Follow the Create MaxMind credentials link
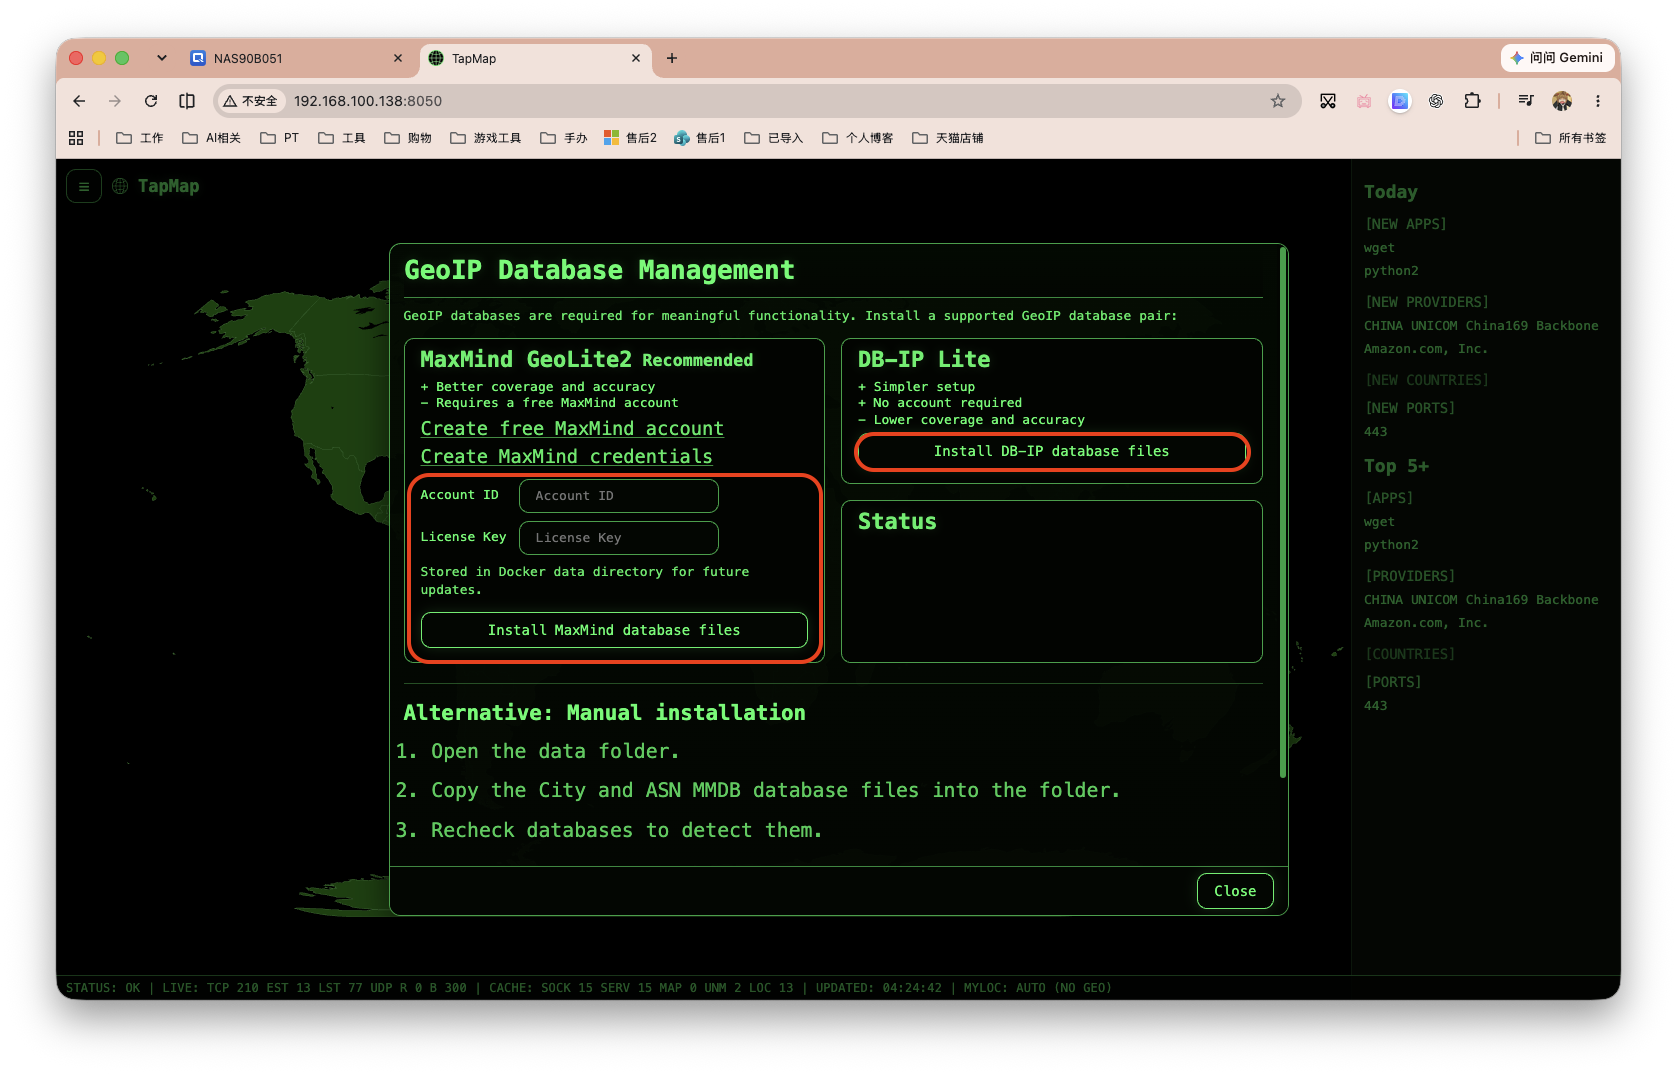The image size is (1677, 1074). tap(566, 456)
